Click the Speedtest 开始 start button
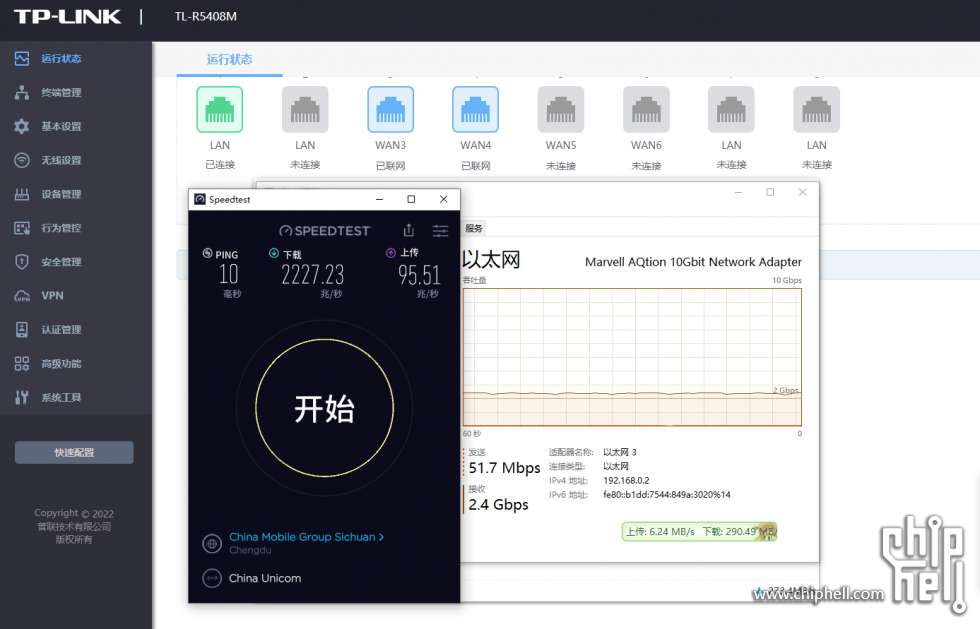Image resolution: width=980 pixels, height=629 pixels. (x=324, y=408)
